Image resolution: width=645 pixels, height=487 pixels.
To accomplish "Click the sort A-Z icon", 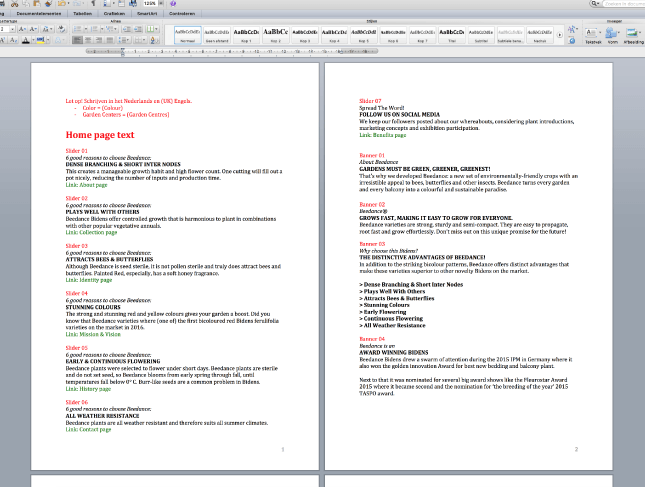I will pyautogui.click(x=154, y=40).
